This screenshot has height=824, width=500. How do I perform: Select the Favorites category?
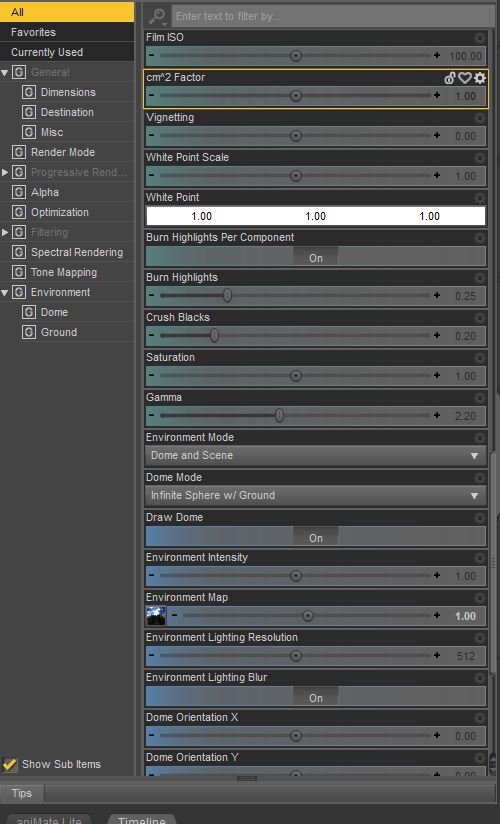coord(67,32)
